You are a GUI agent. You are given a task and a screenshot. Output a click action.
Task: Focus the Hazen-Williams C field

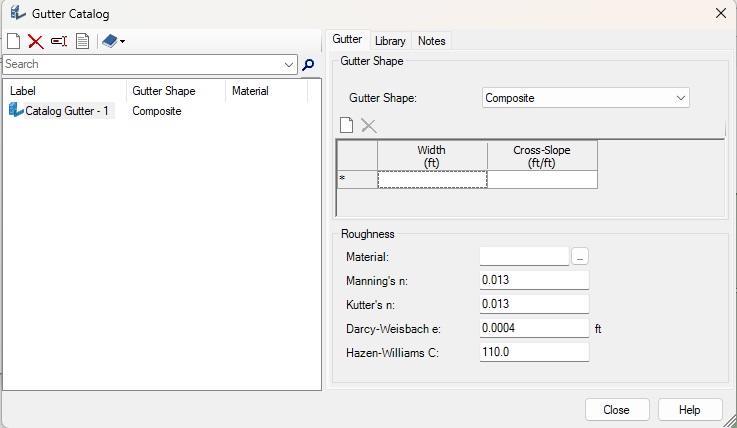[x=534, y=352]
